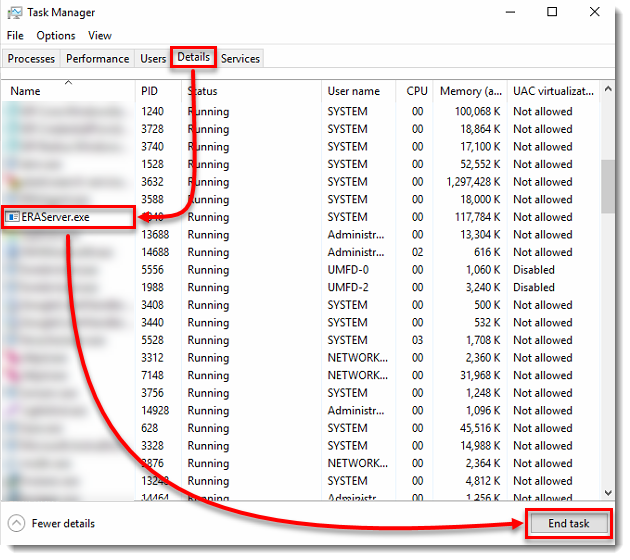Screen dimensions: 630x560
Task: Select the row with PID 3740
Action: [299, 147]
